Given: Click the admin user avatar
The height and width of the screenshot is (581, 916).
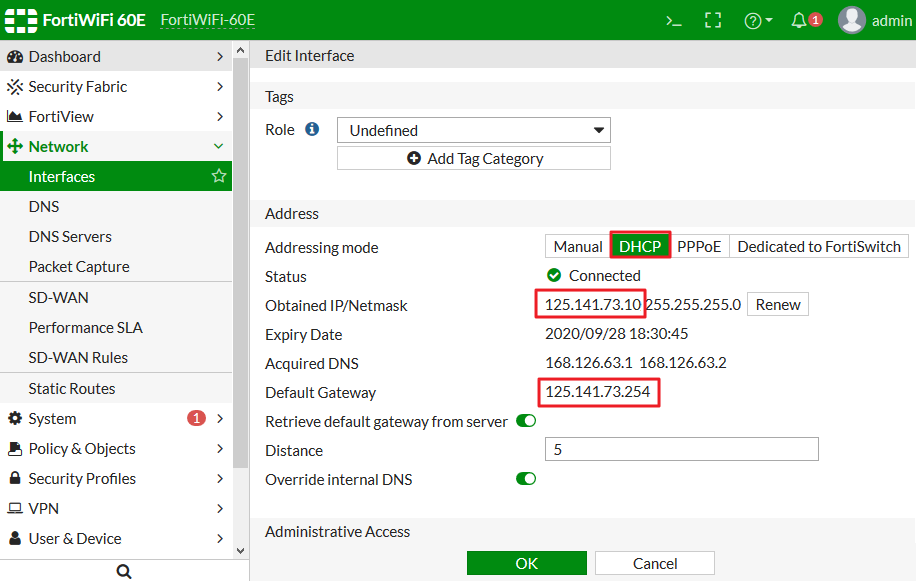Looking at the screenshot, I should coord(851,20).
